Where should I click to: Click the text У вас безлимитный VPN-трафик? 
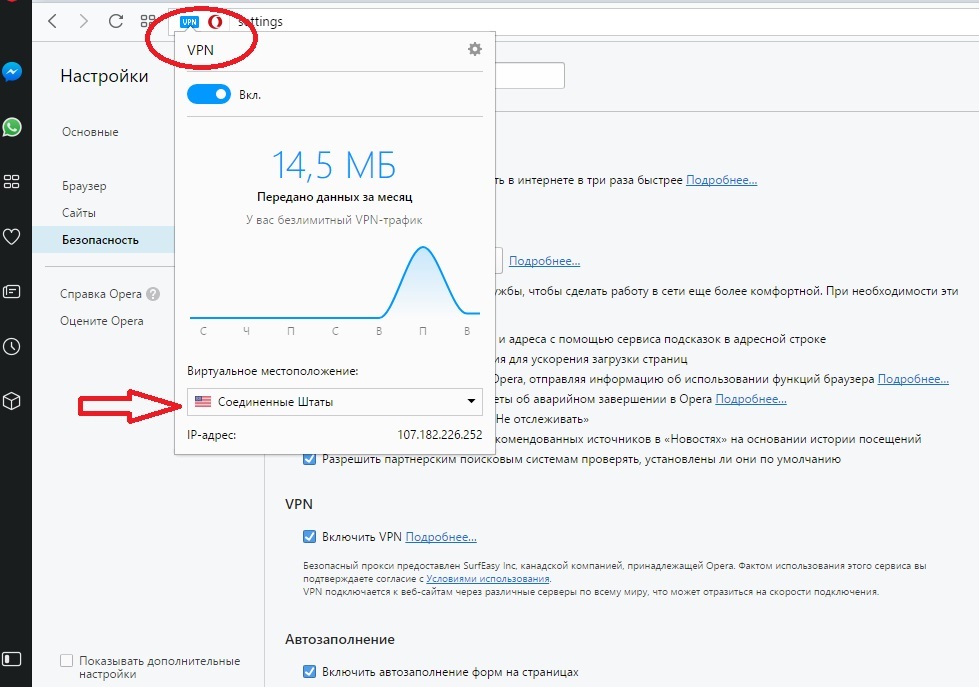[334, 220]
